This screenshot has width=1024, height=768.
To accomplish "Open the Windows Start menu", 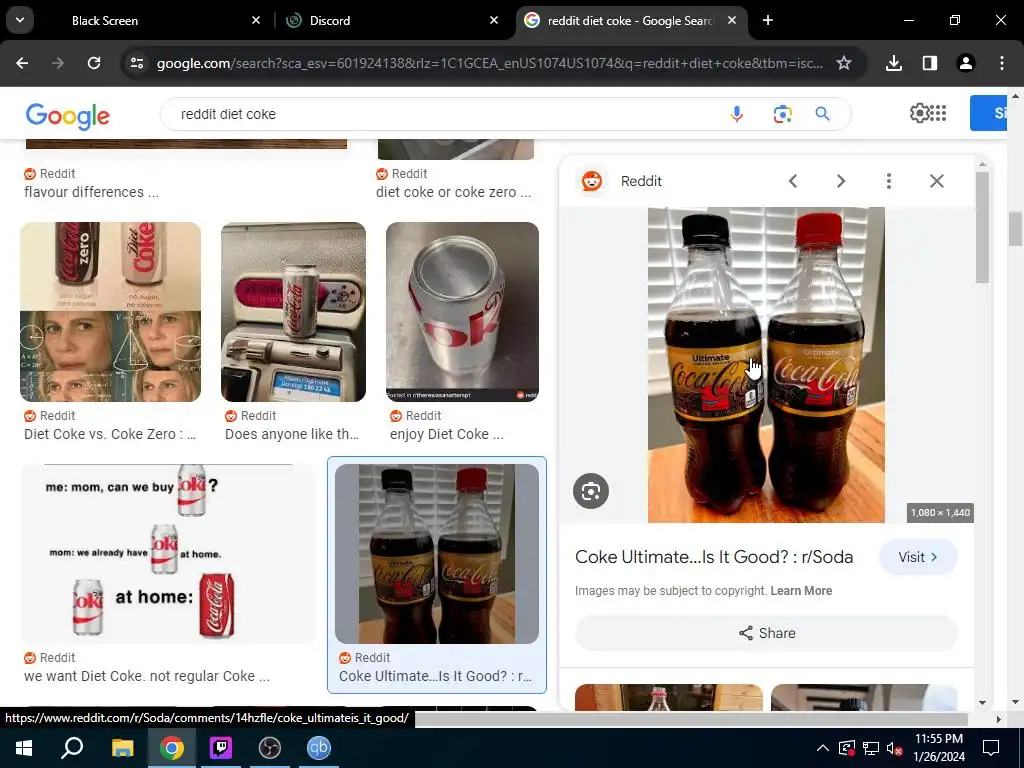I will pos(24,748).
